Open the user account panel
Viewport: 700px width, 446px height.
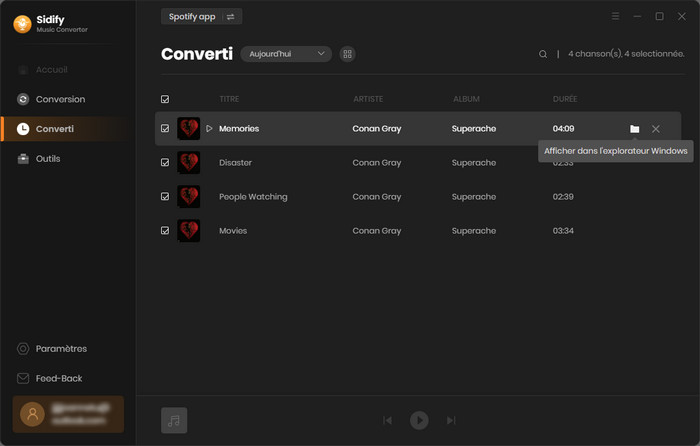(x=68, y=413)
